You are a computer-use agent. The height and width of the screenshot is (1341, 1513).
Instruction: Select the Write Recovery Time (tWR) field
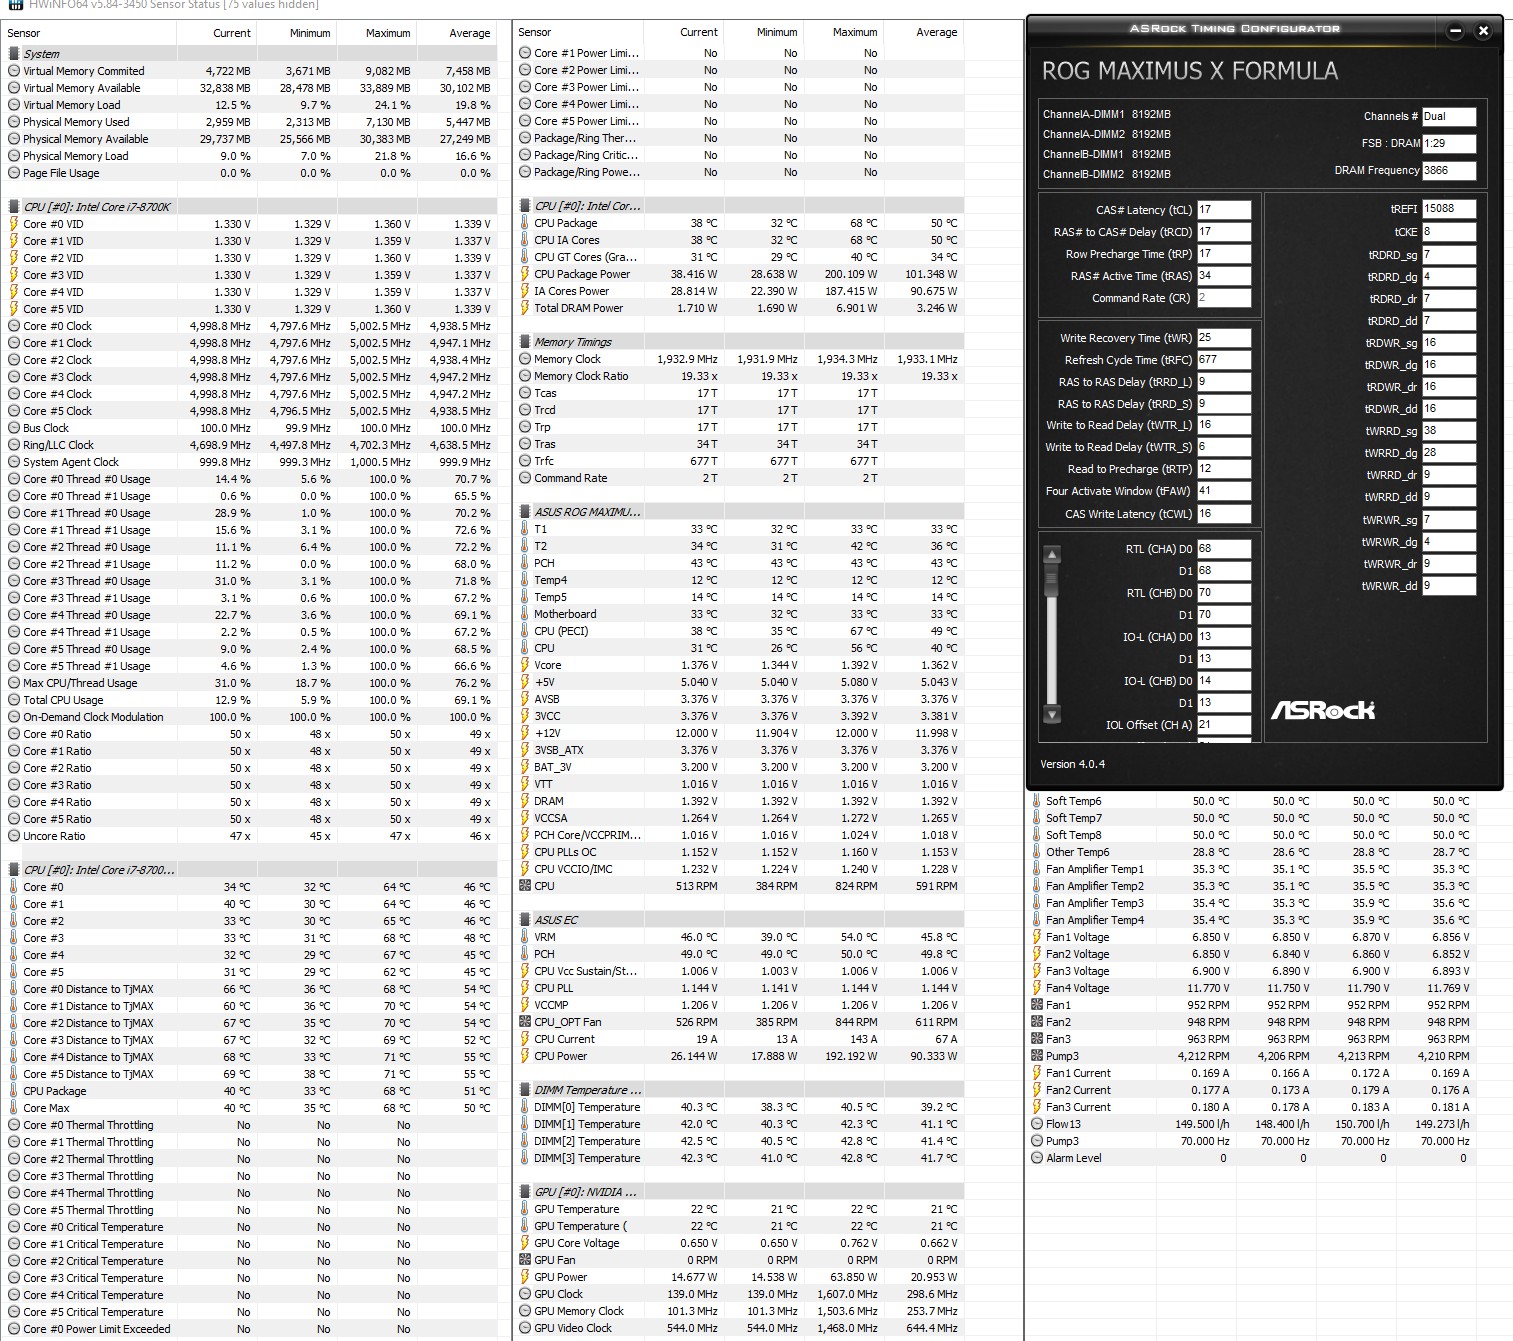[1224, 338]
